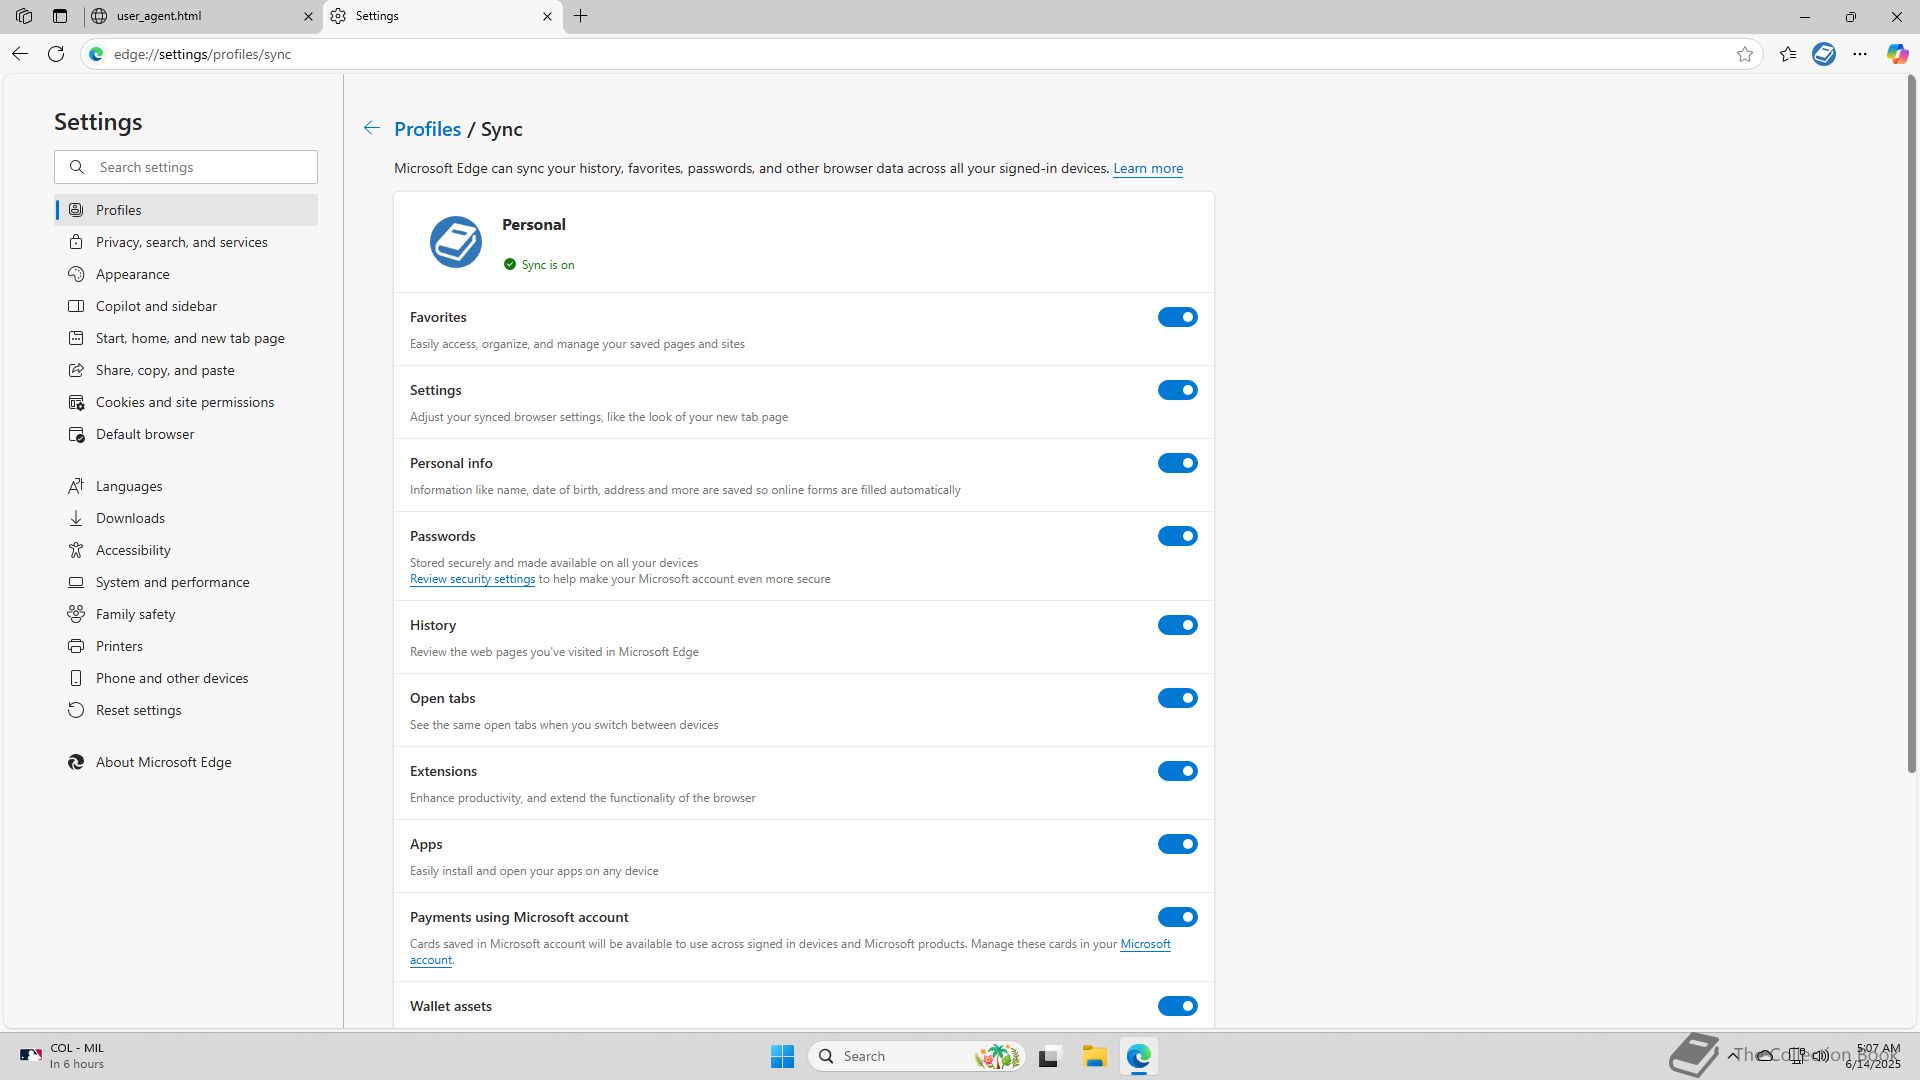Open Privacy, search, and services settings
The width and height of the screenshot is (1920, 1080).
click(181, 242)
